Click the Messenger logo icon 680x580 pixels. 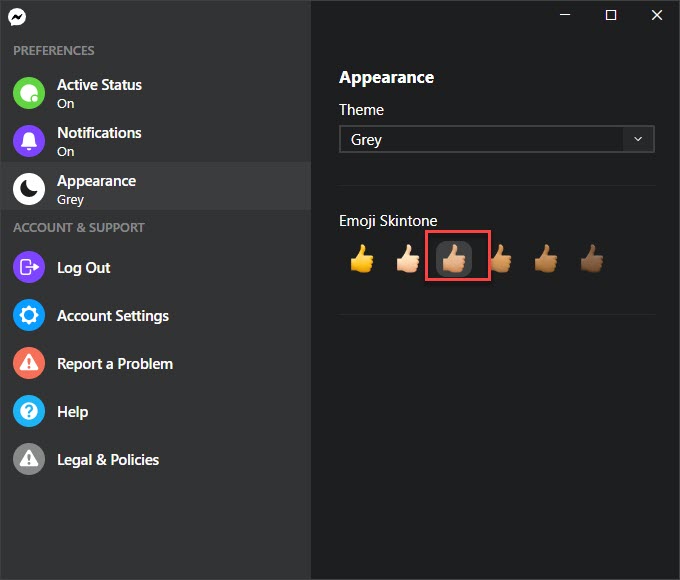point(17,17)
